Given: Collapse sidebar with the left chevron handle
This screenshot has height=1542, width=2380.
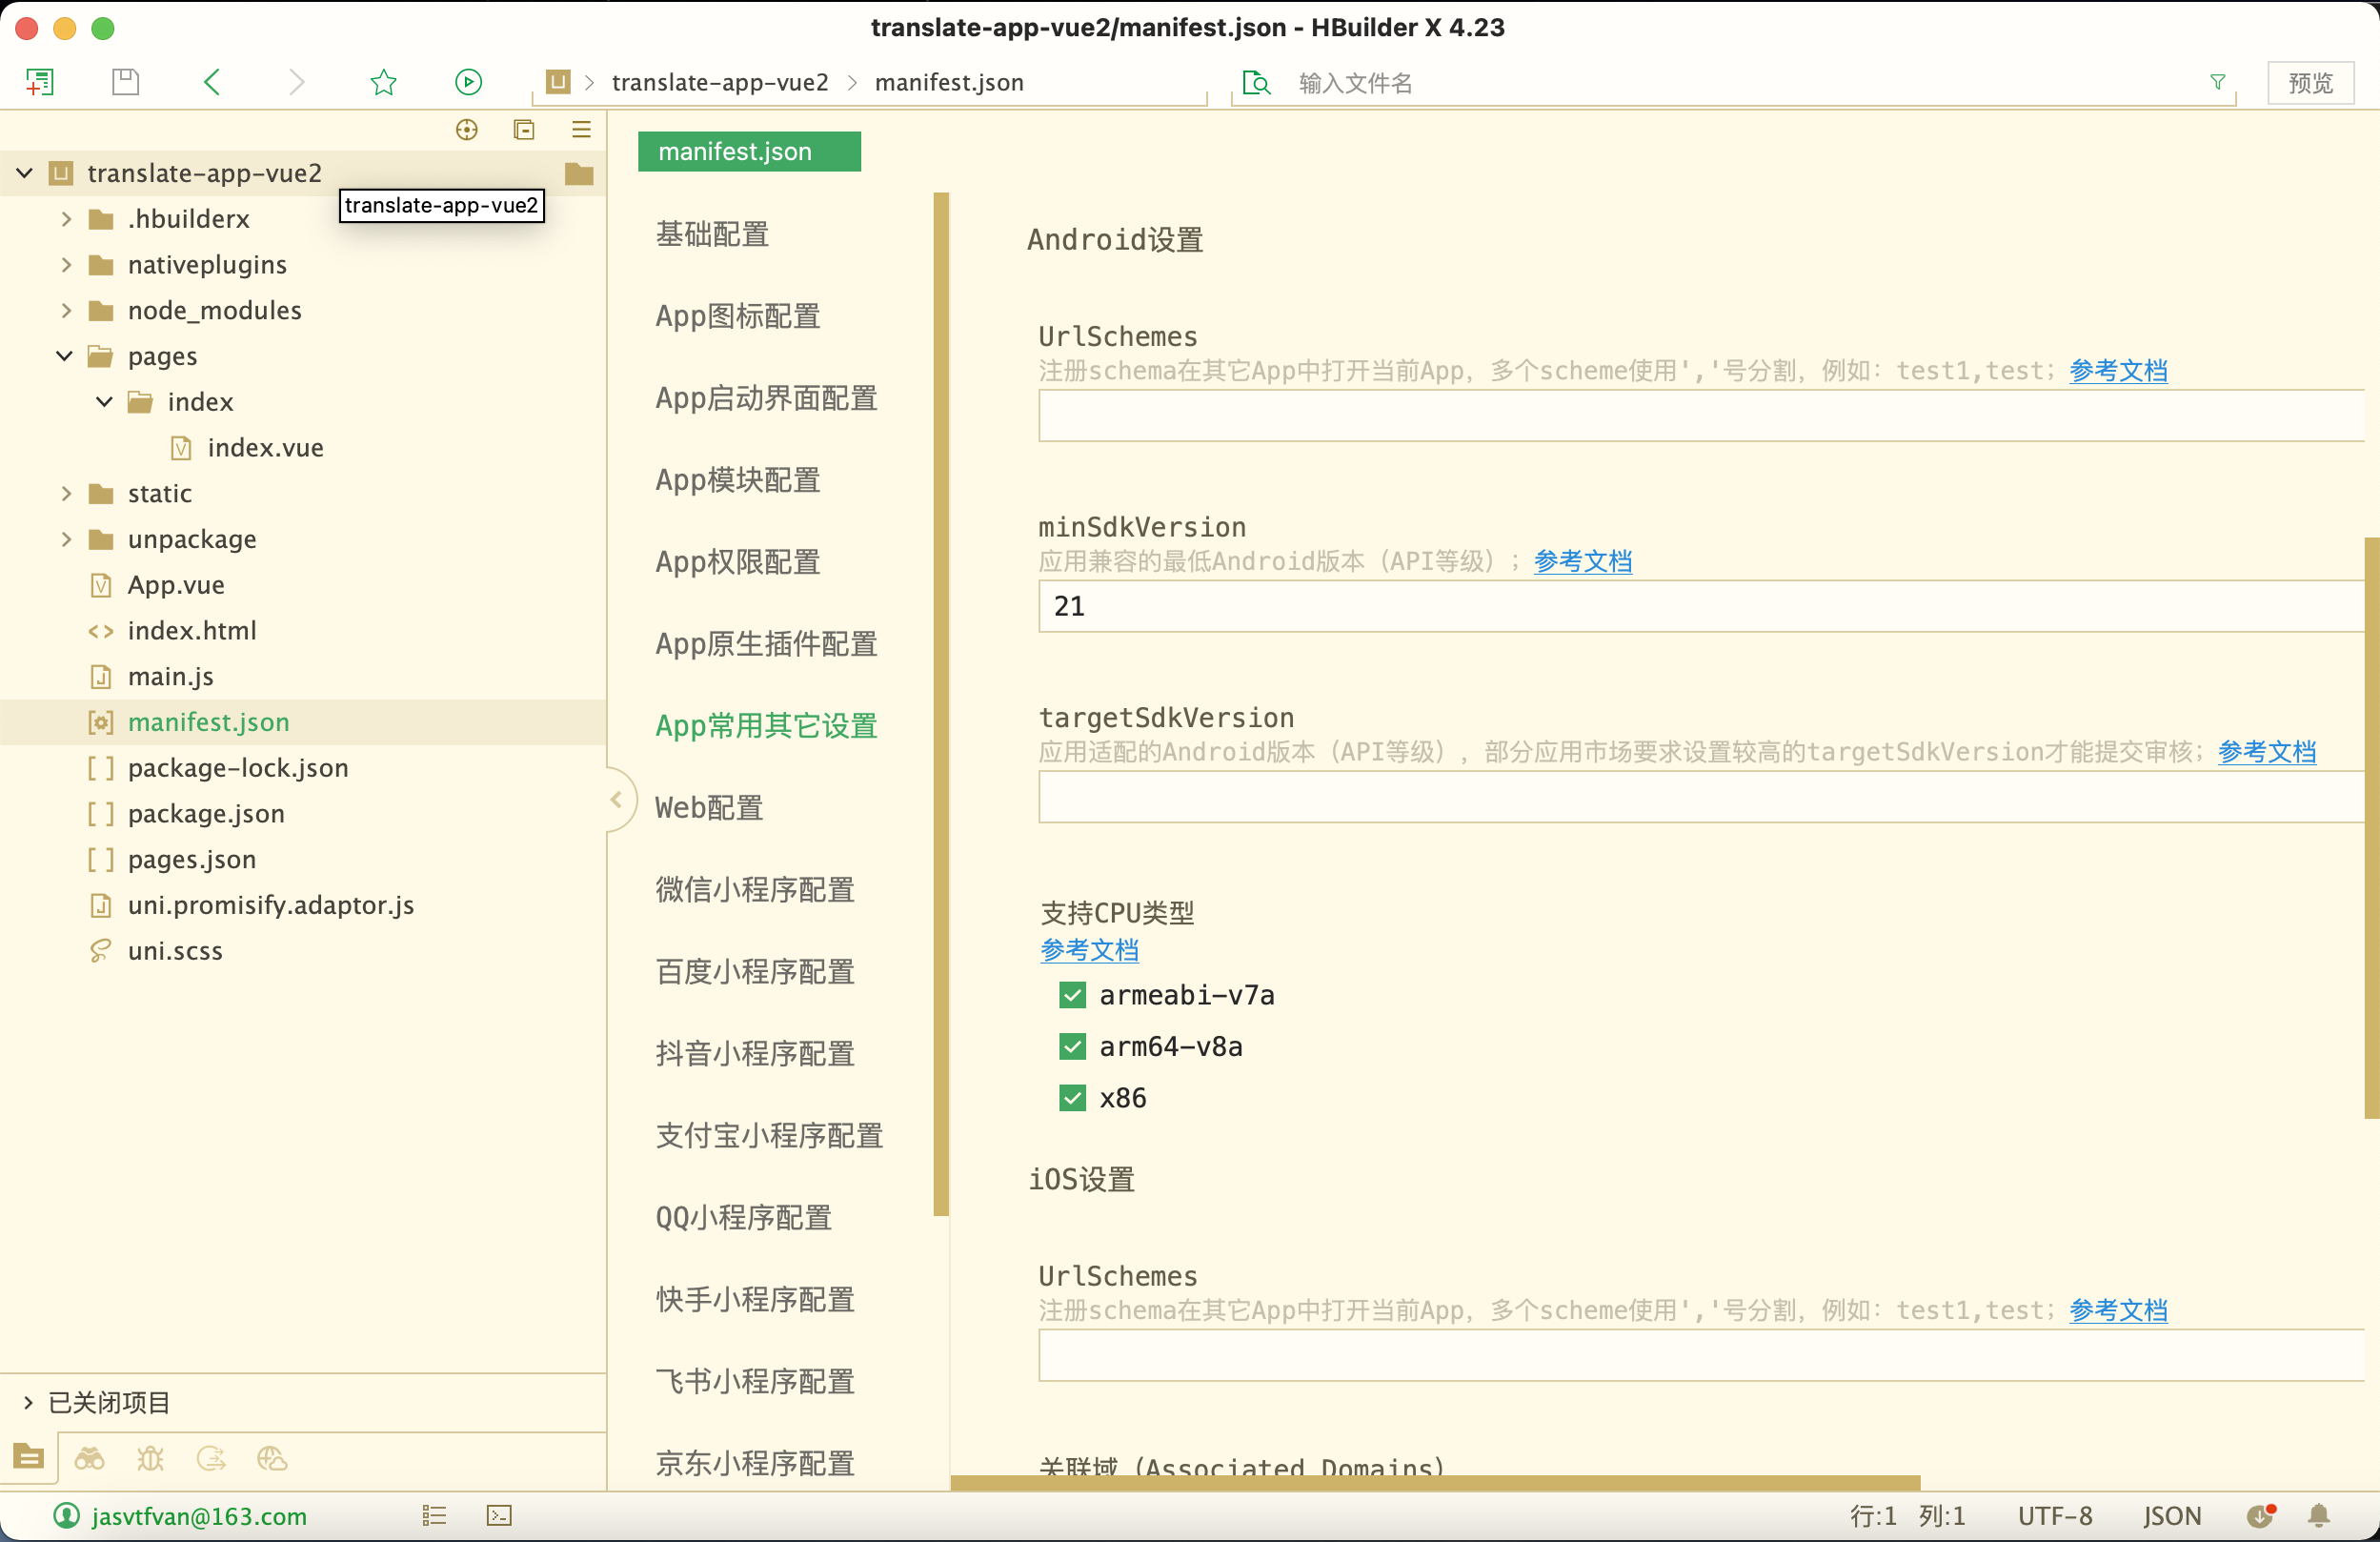Looking at the screenshot, I should (x=616, y=799).
